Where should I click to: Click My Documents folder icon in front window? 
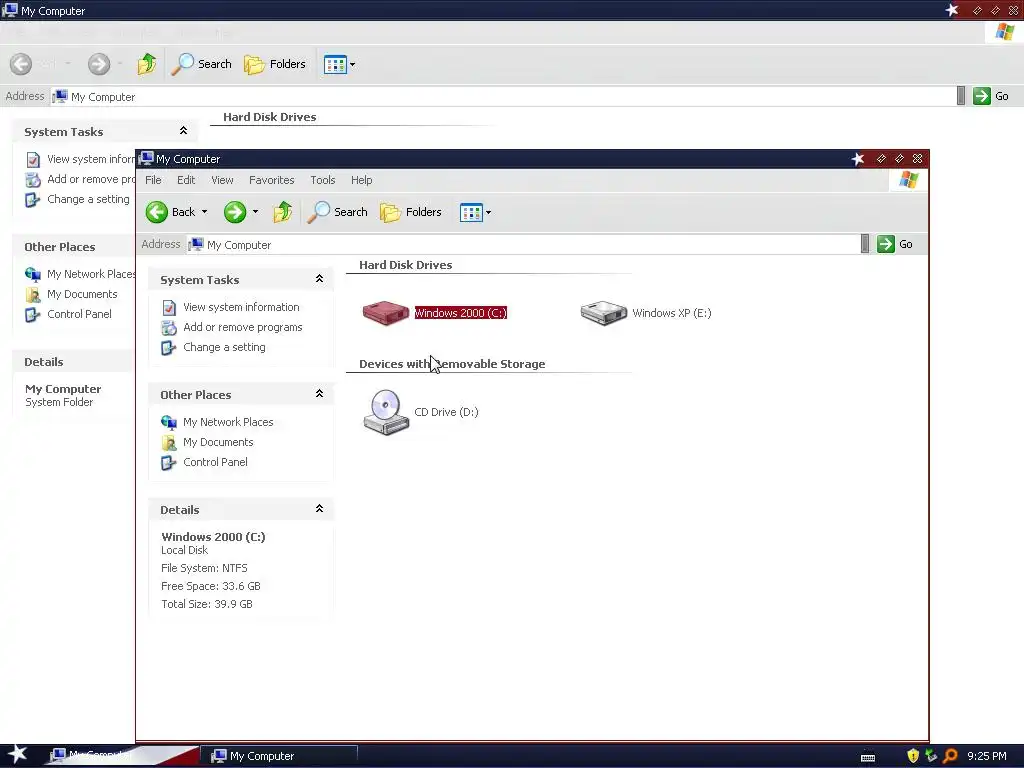(x=169, y=443)
